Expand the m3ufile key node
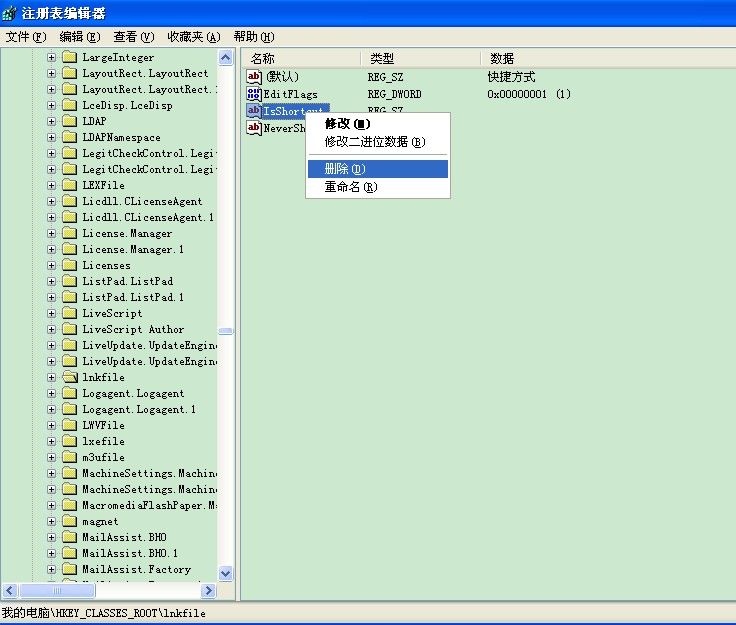 [51, 457]
